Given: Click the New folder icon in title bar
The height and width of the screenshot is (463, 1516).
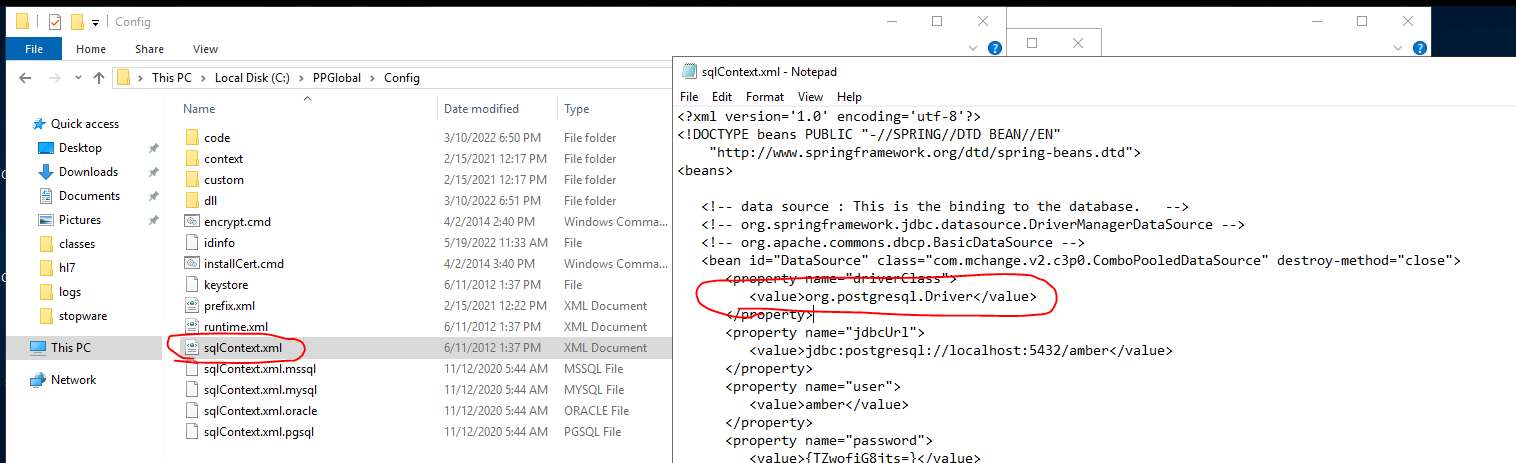Looking at the screenshot, I should pyautogui.click(x=76, y=21).
